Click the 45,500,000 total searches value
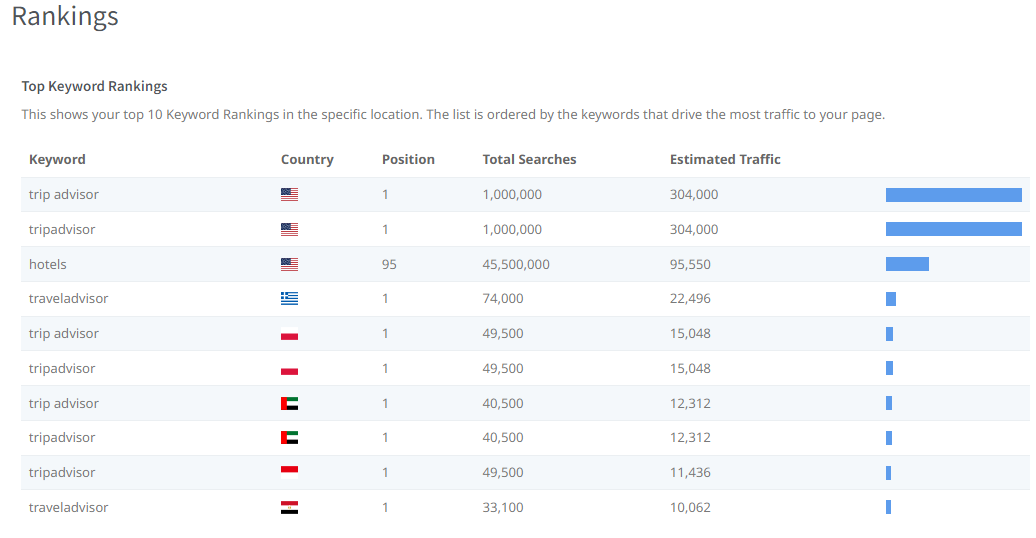 [516, 265]
